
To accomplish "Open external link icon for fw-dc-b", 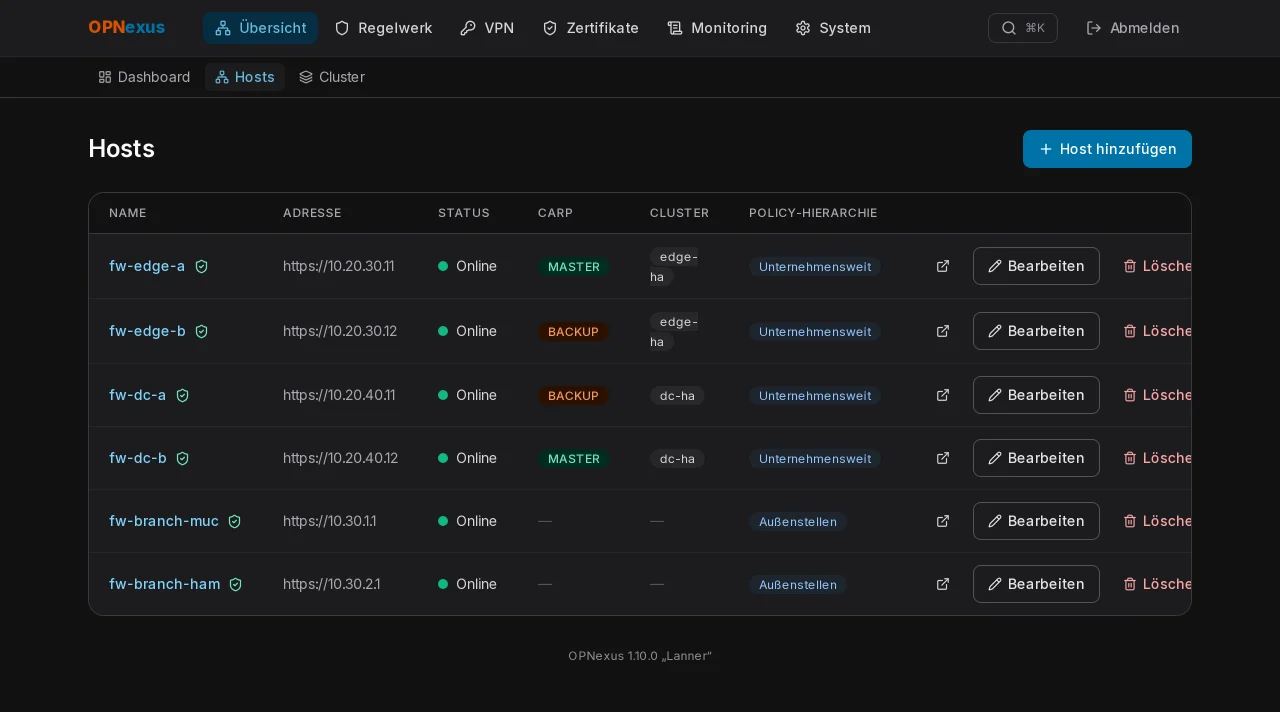I will point(943,458).
